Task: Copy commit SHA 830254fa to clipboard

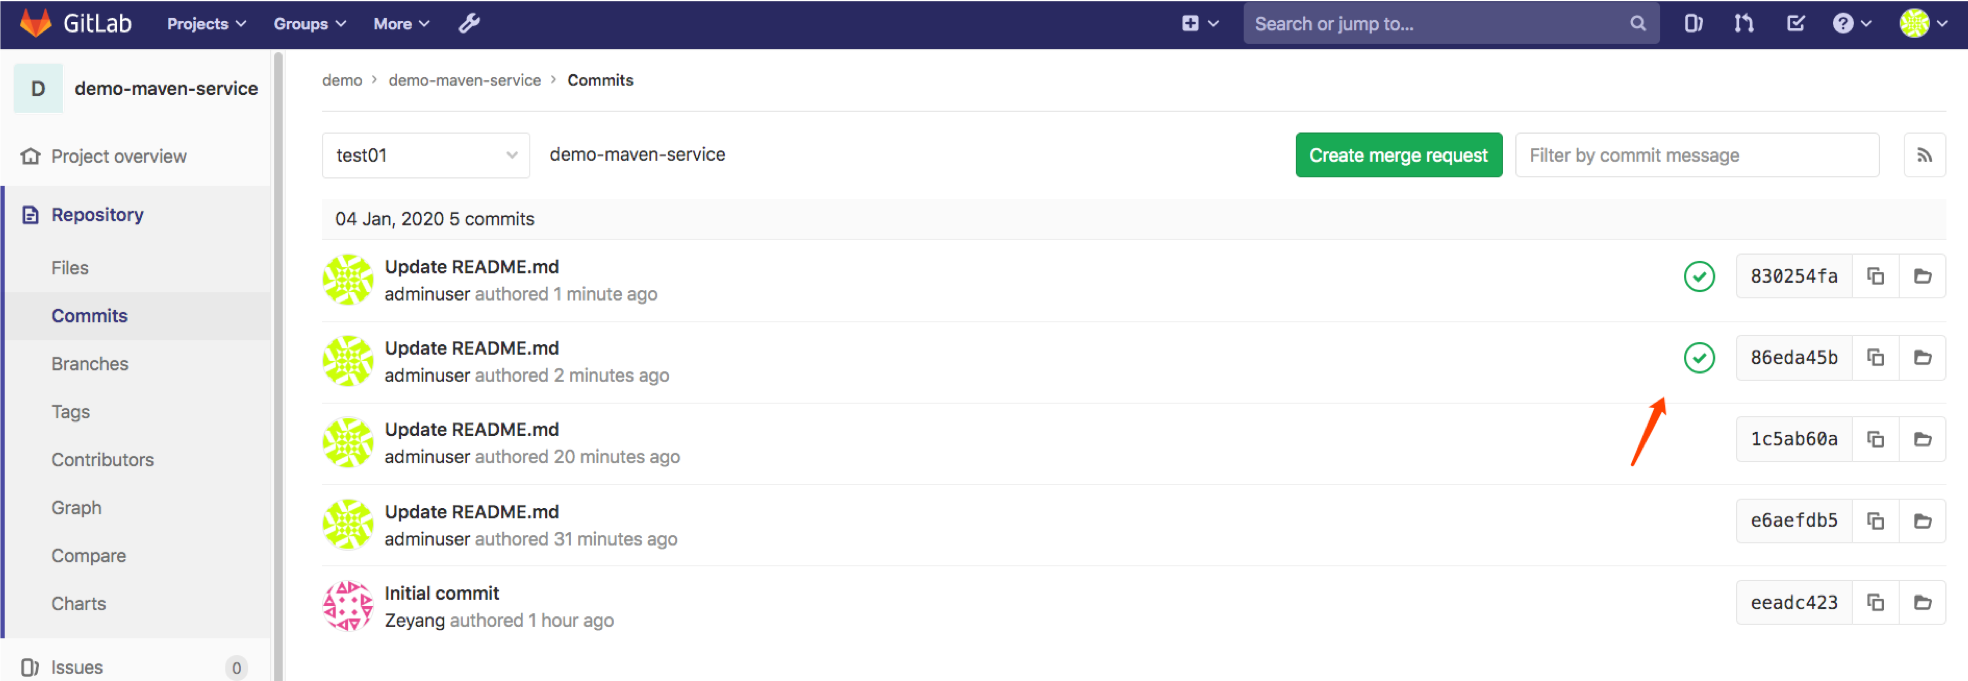Action: click(1876, 276)
